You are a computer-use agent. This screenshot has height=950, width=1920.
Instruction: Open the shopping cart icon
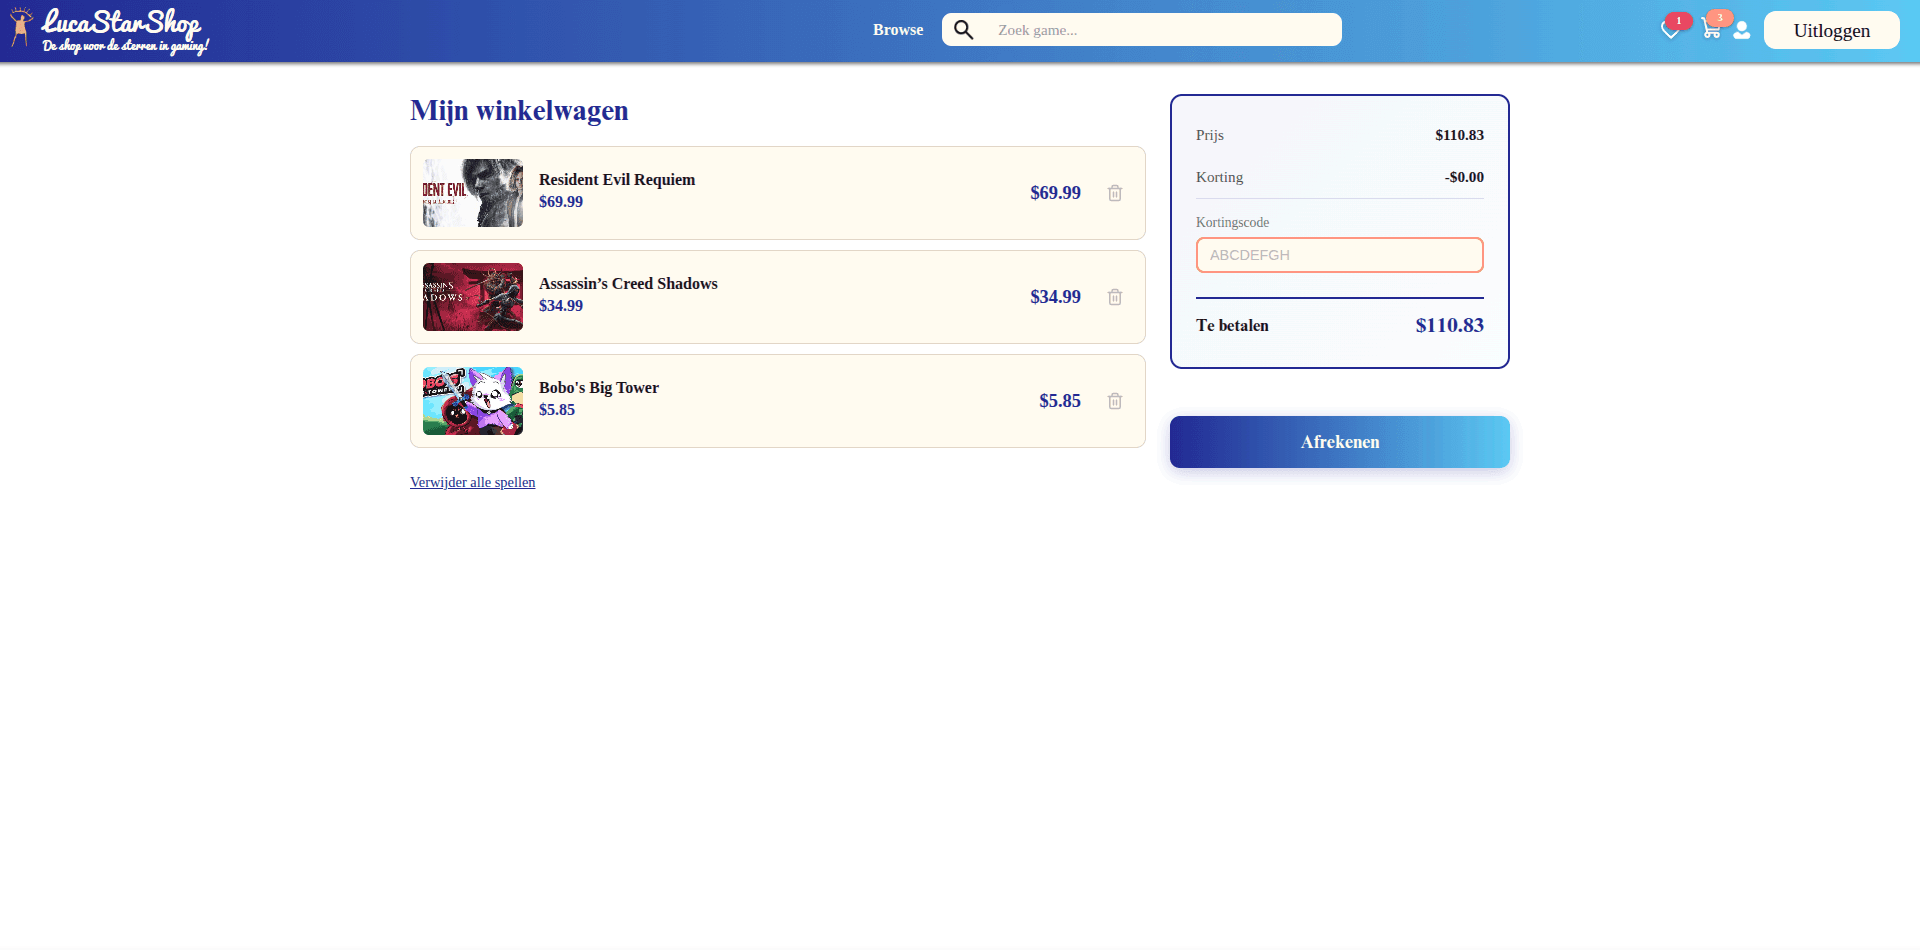1710,30
